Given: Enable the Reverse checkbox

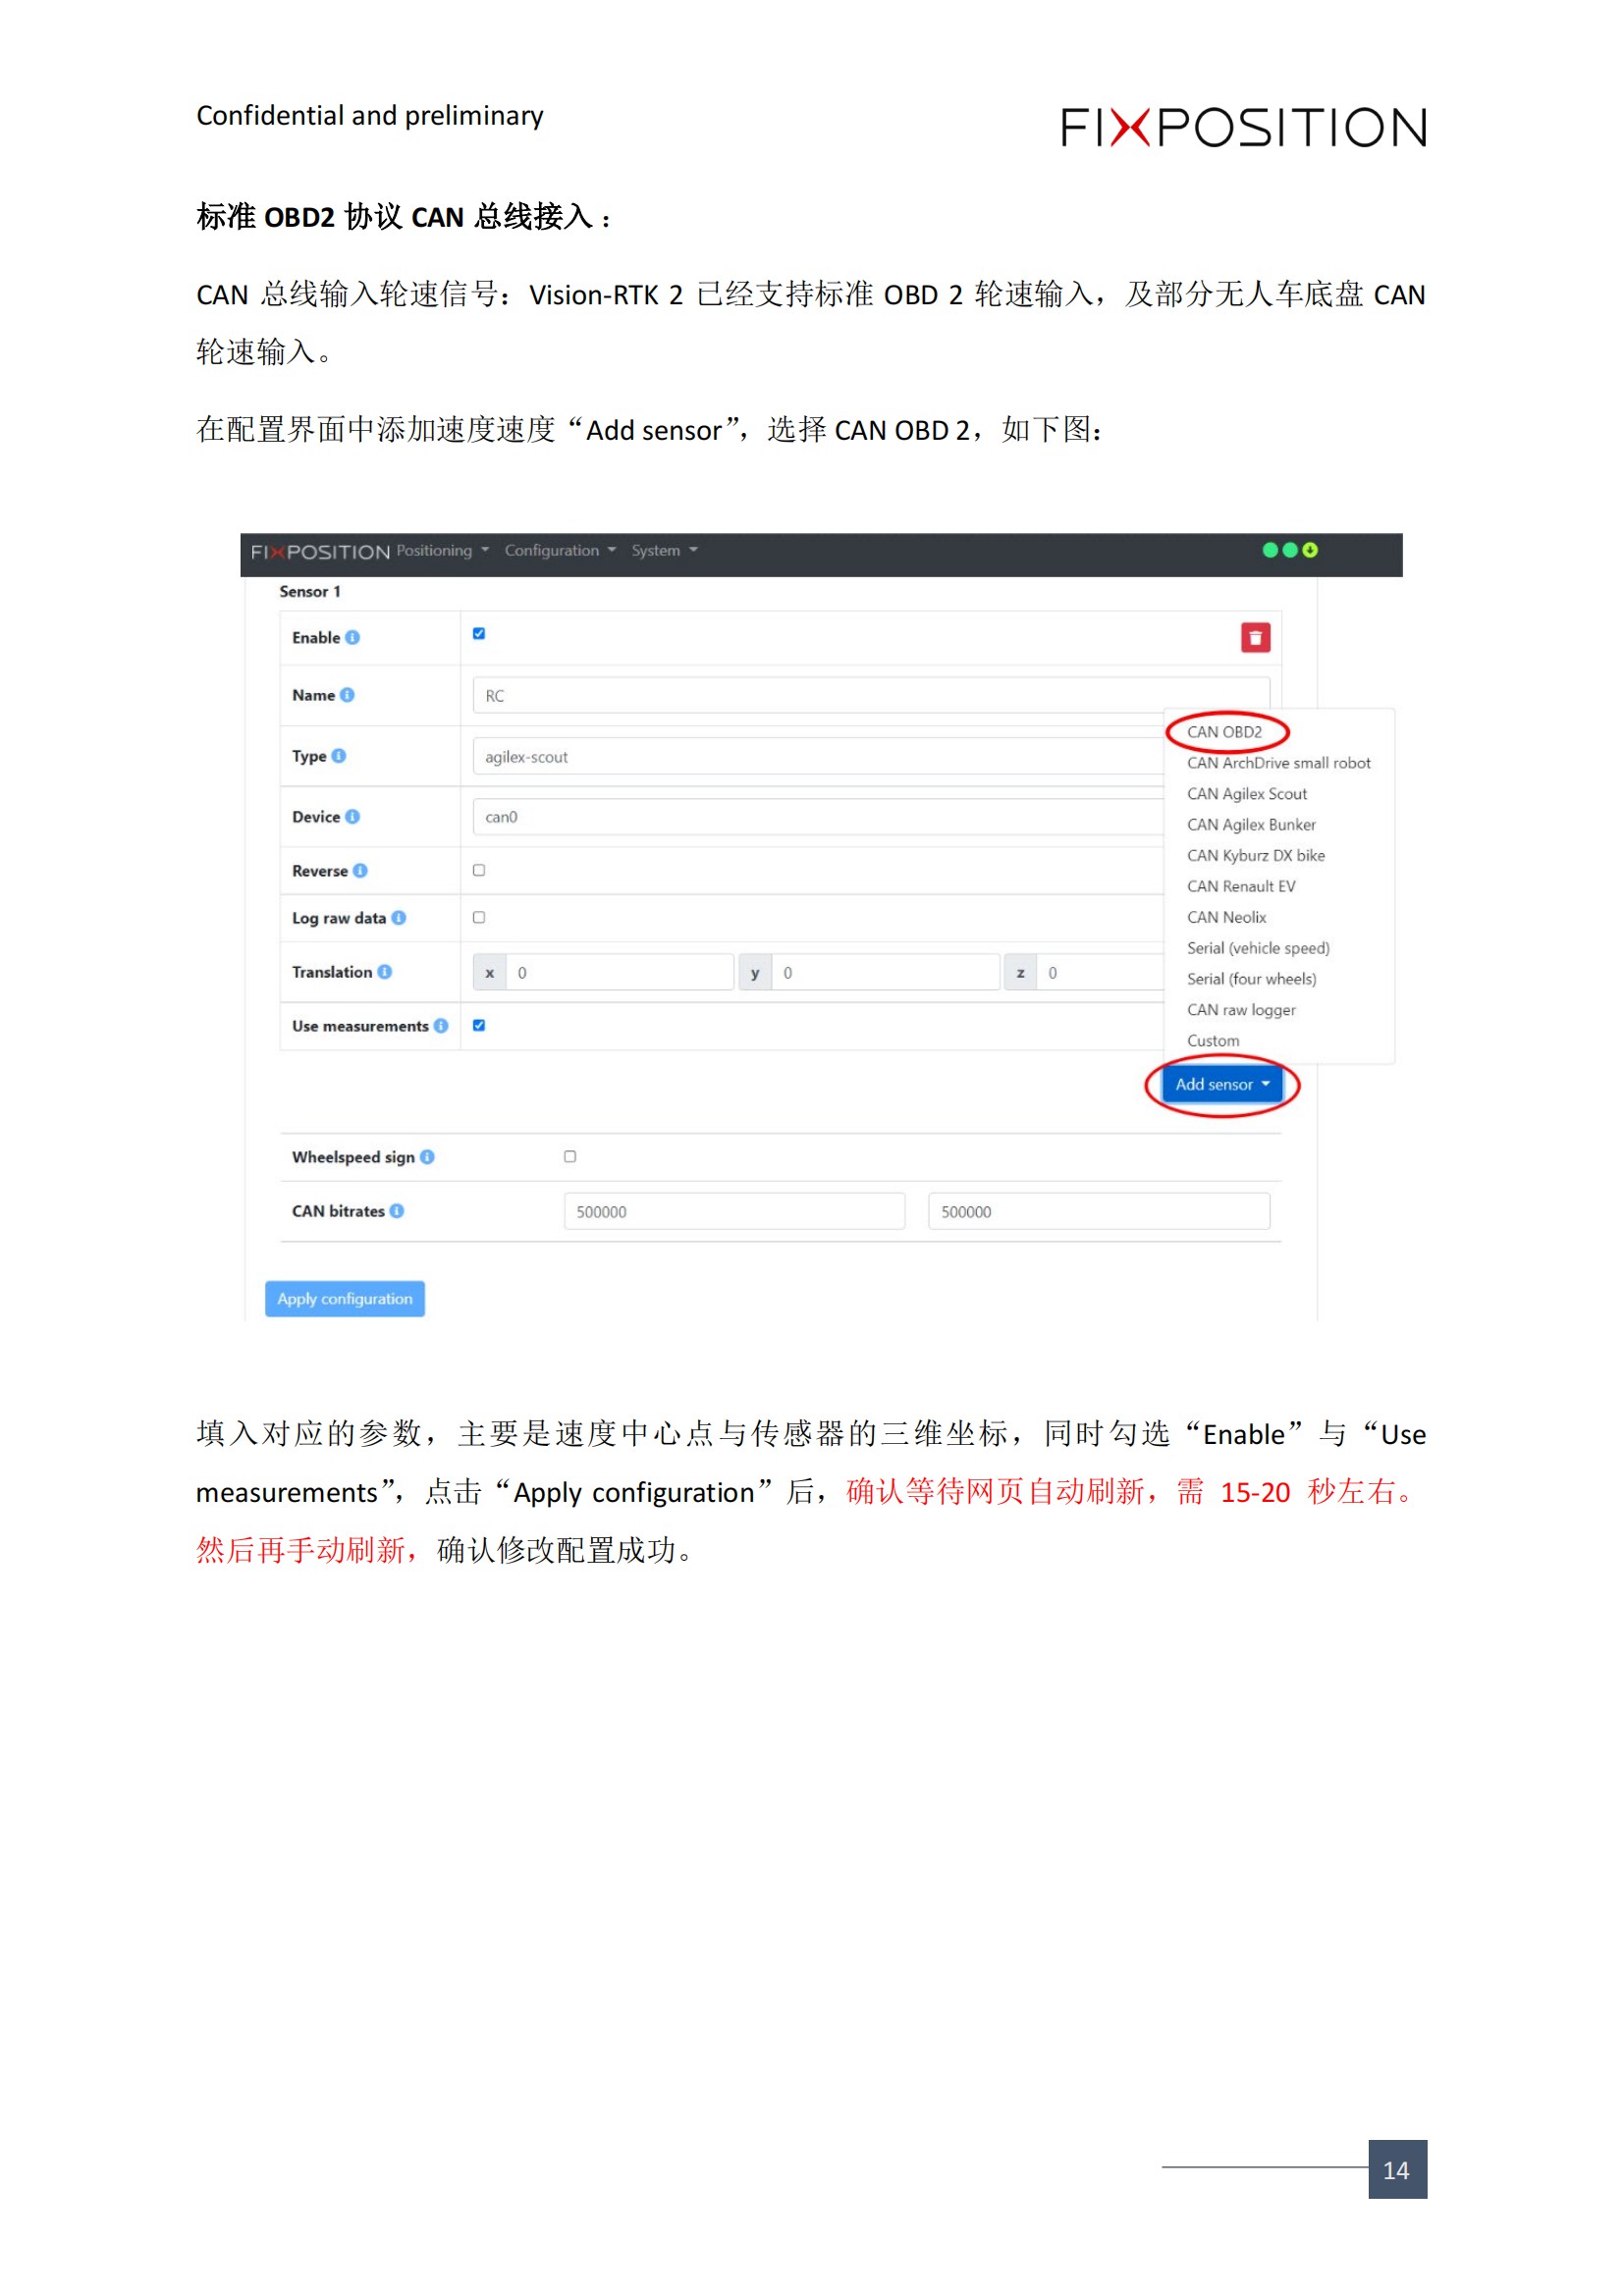Looking at the screenshot, I should 481,871.
